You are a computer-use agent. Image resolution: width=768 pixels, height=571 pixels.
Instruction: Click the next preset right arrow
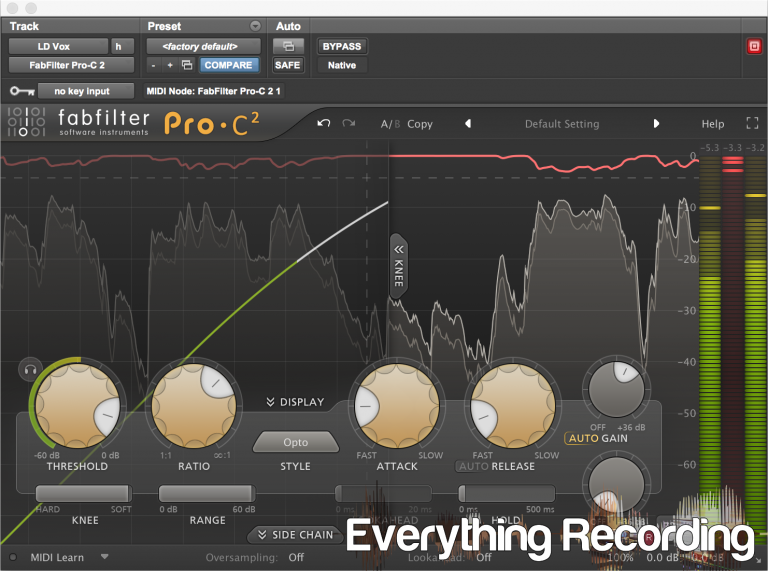tap(656, 123)
